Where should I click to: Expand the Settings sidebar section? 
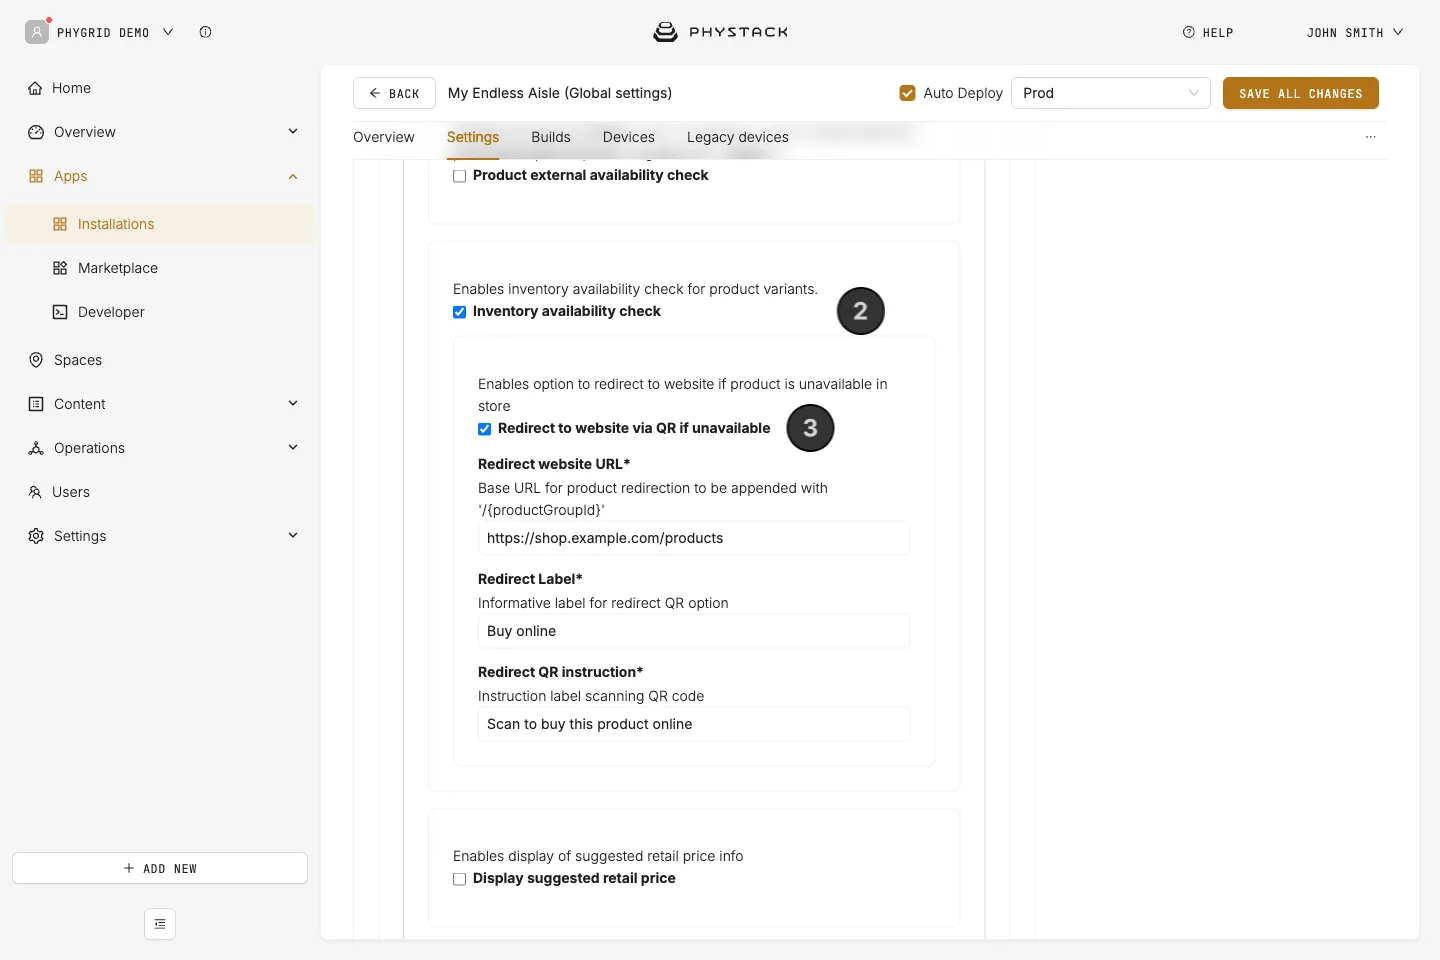tap(293, 535)
